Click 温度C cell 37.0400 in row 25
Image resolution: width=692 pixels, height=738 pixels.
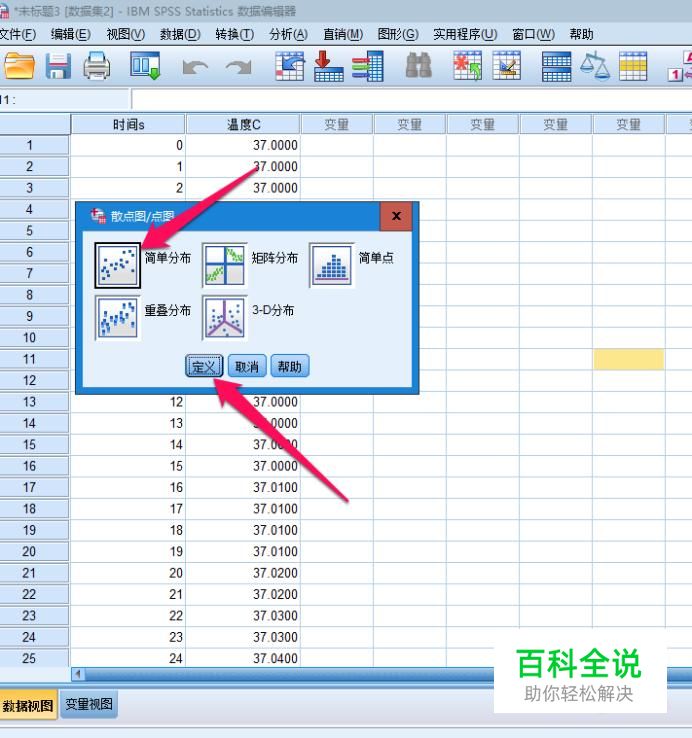click(x=243, y=658)
